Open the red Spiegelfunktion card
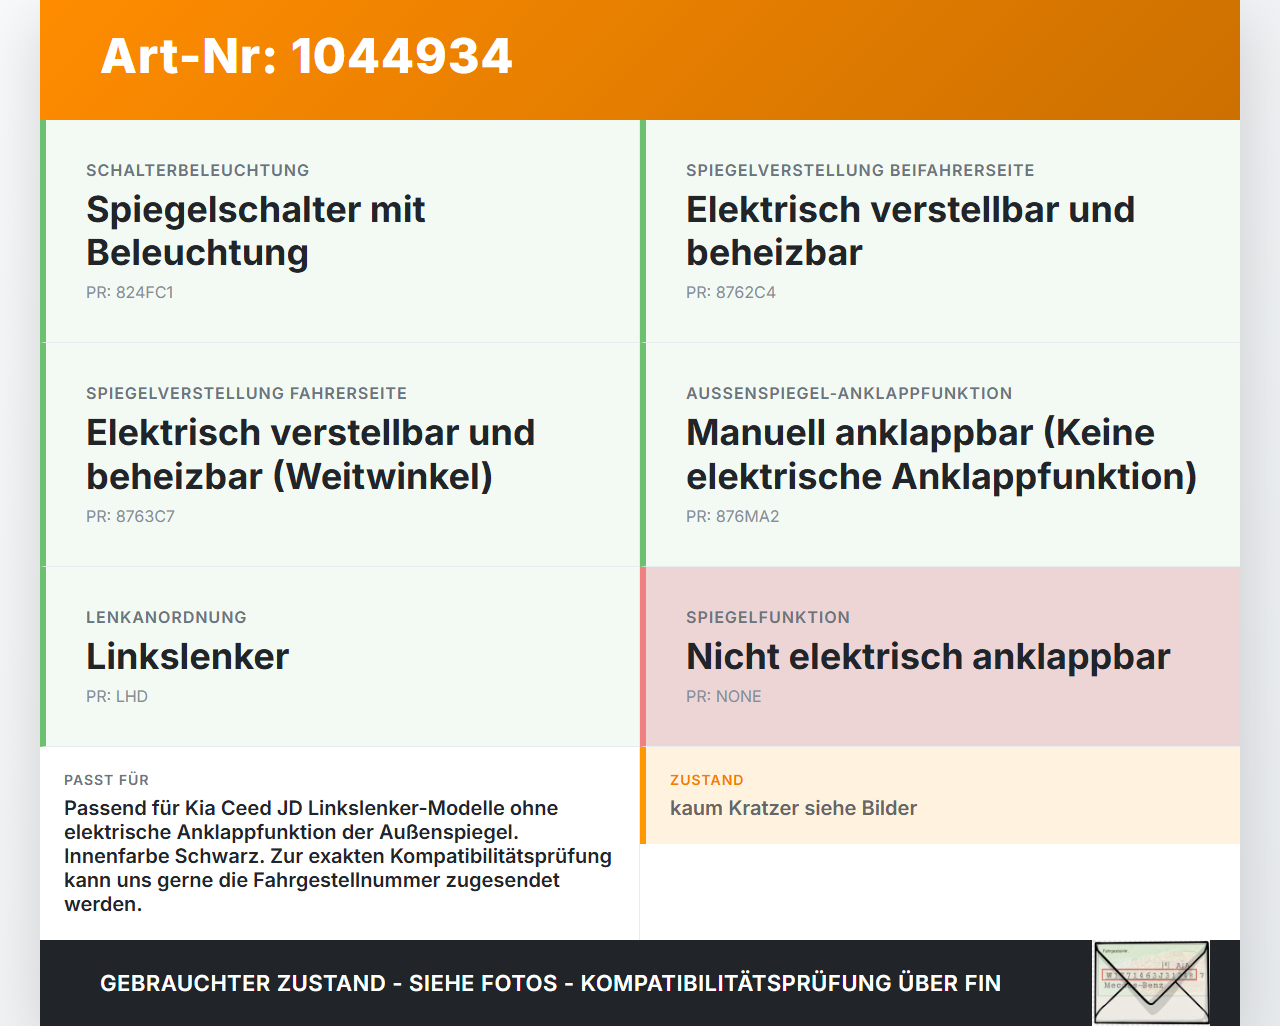This screenshot has height=1026, width=1280. pos(940,657)
